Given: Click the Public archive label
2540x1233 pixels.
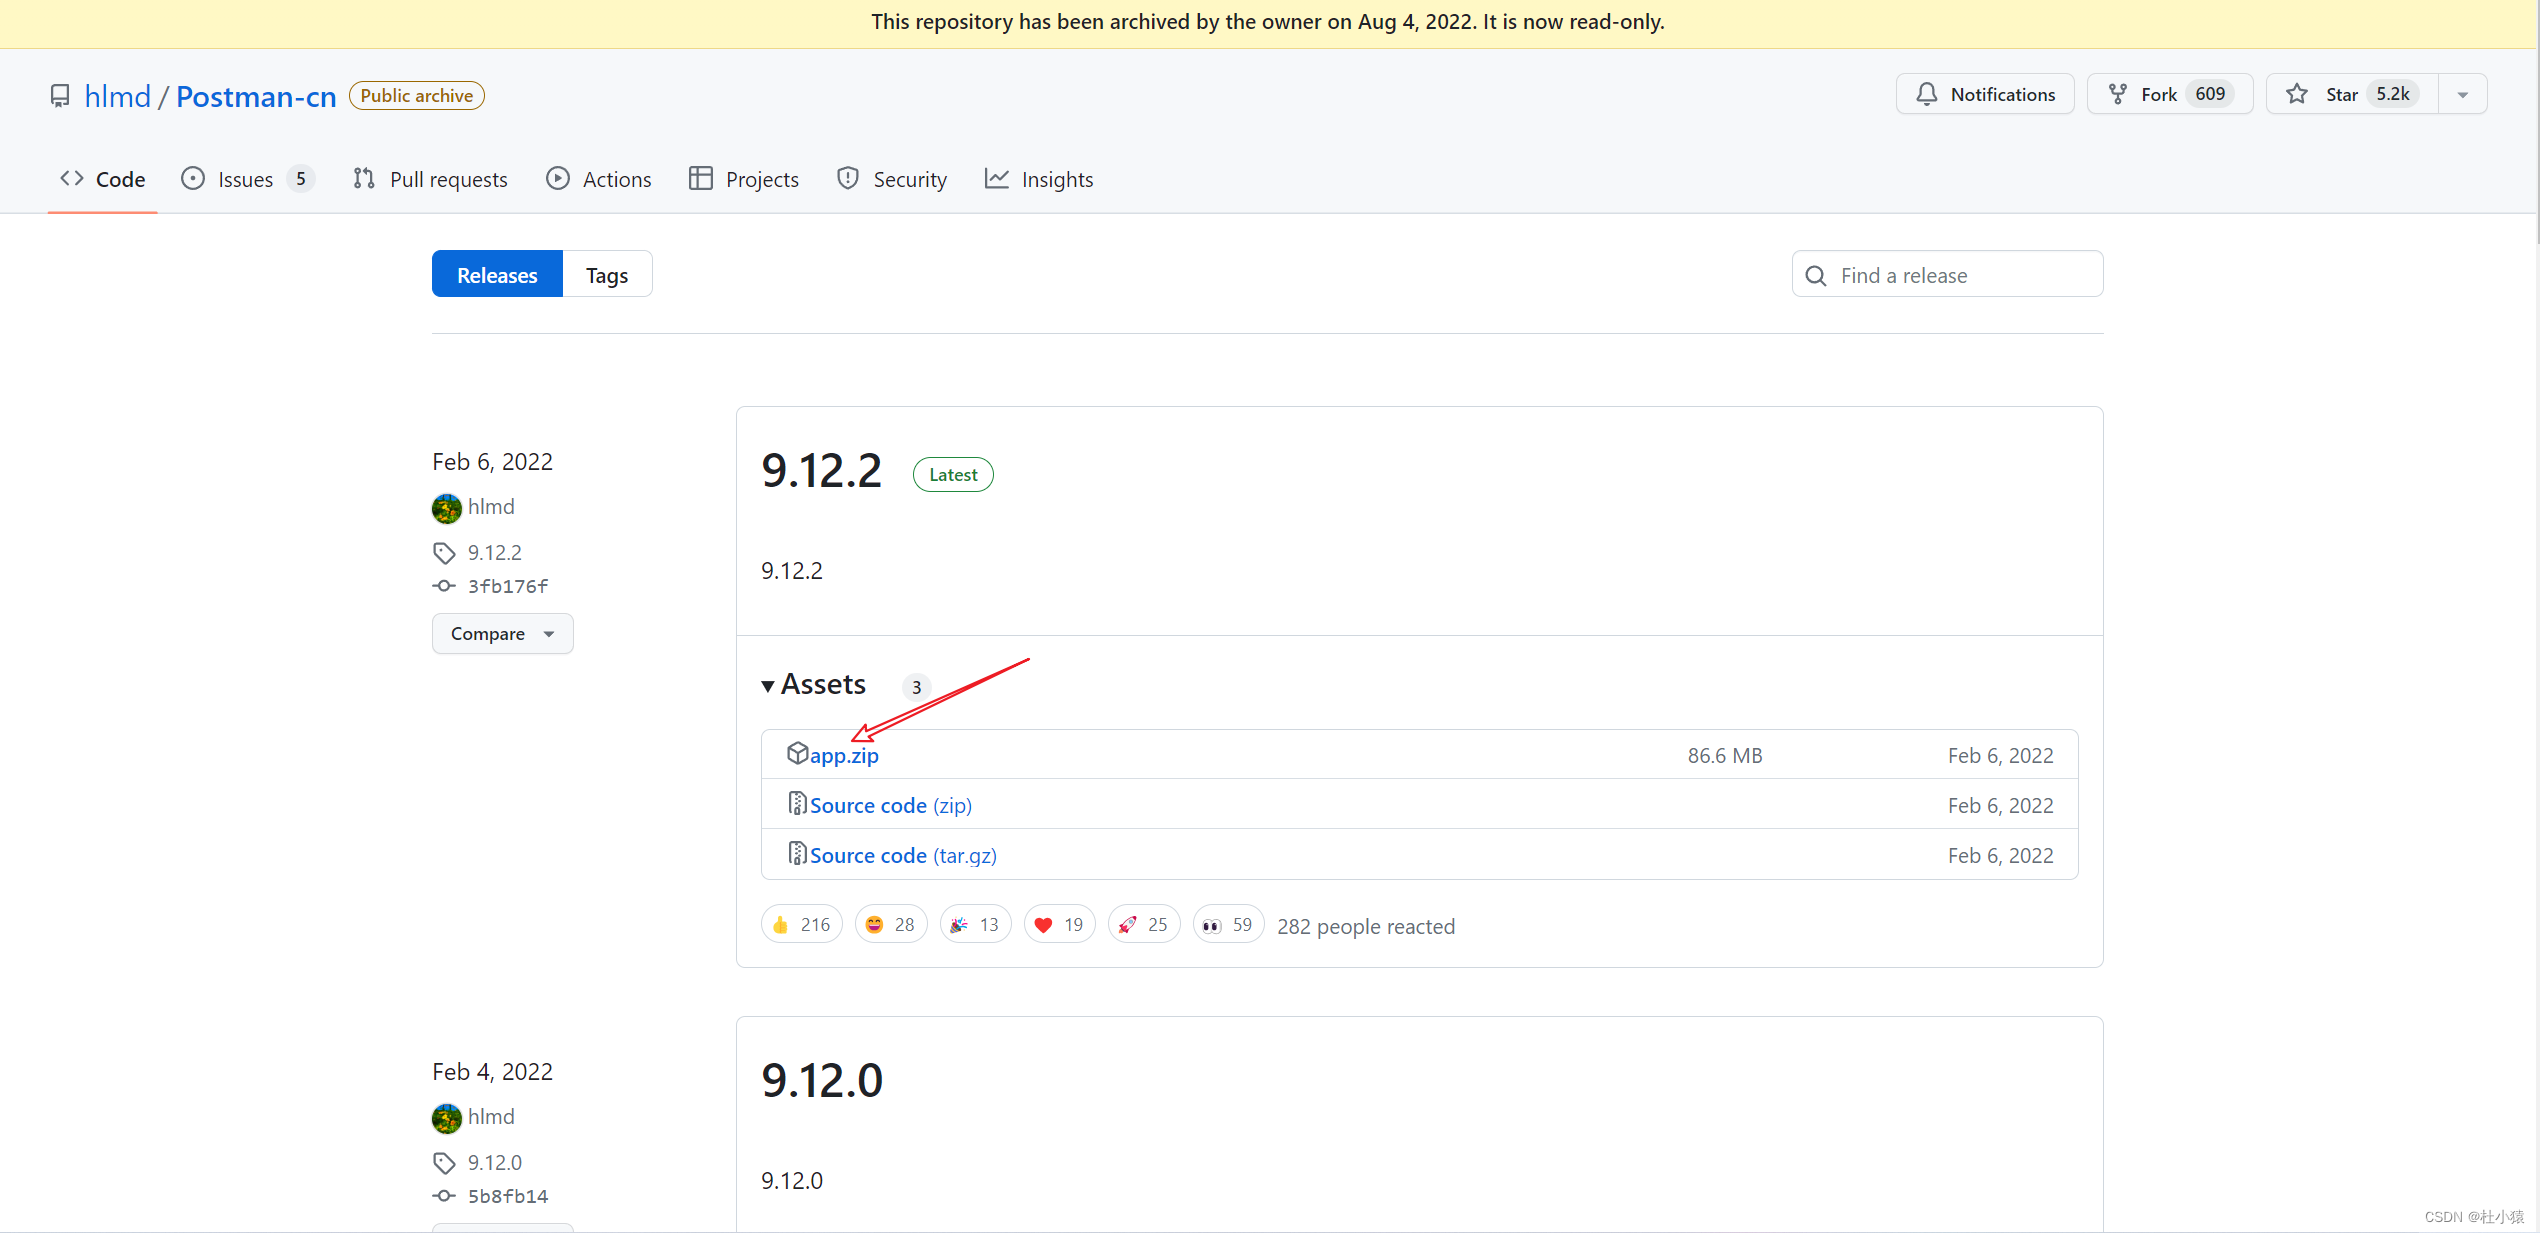Looking at the screenshot, I should 417,96.
